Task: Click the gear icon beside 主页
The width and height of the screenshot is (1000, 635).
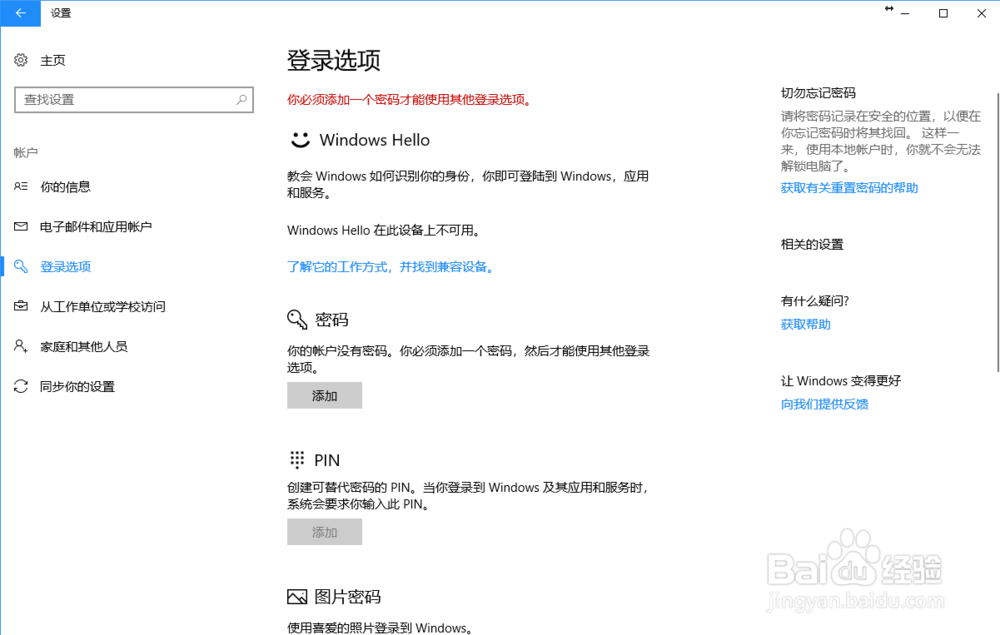Action: (x=21, y=60)
